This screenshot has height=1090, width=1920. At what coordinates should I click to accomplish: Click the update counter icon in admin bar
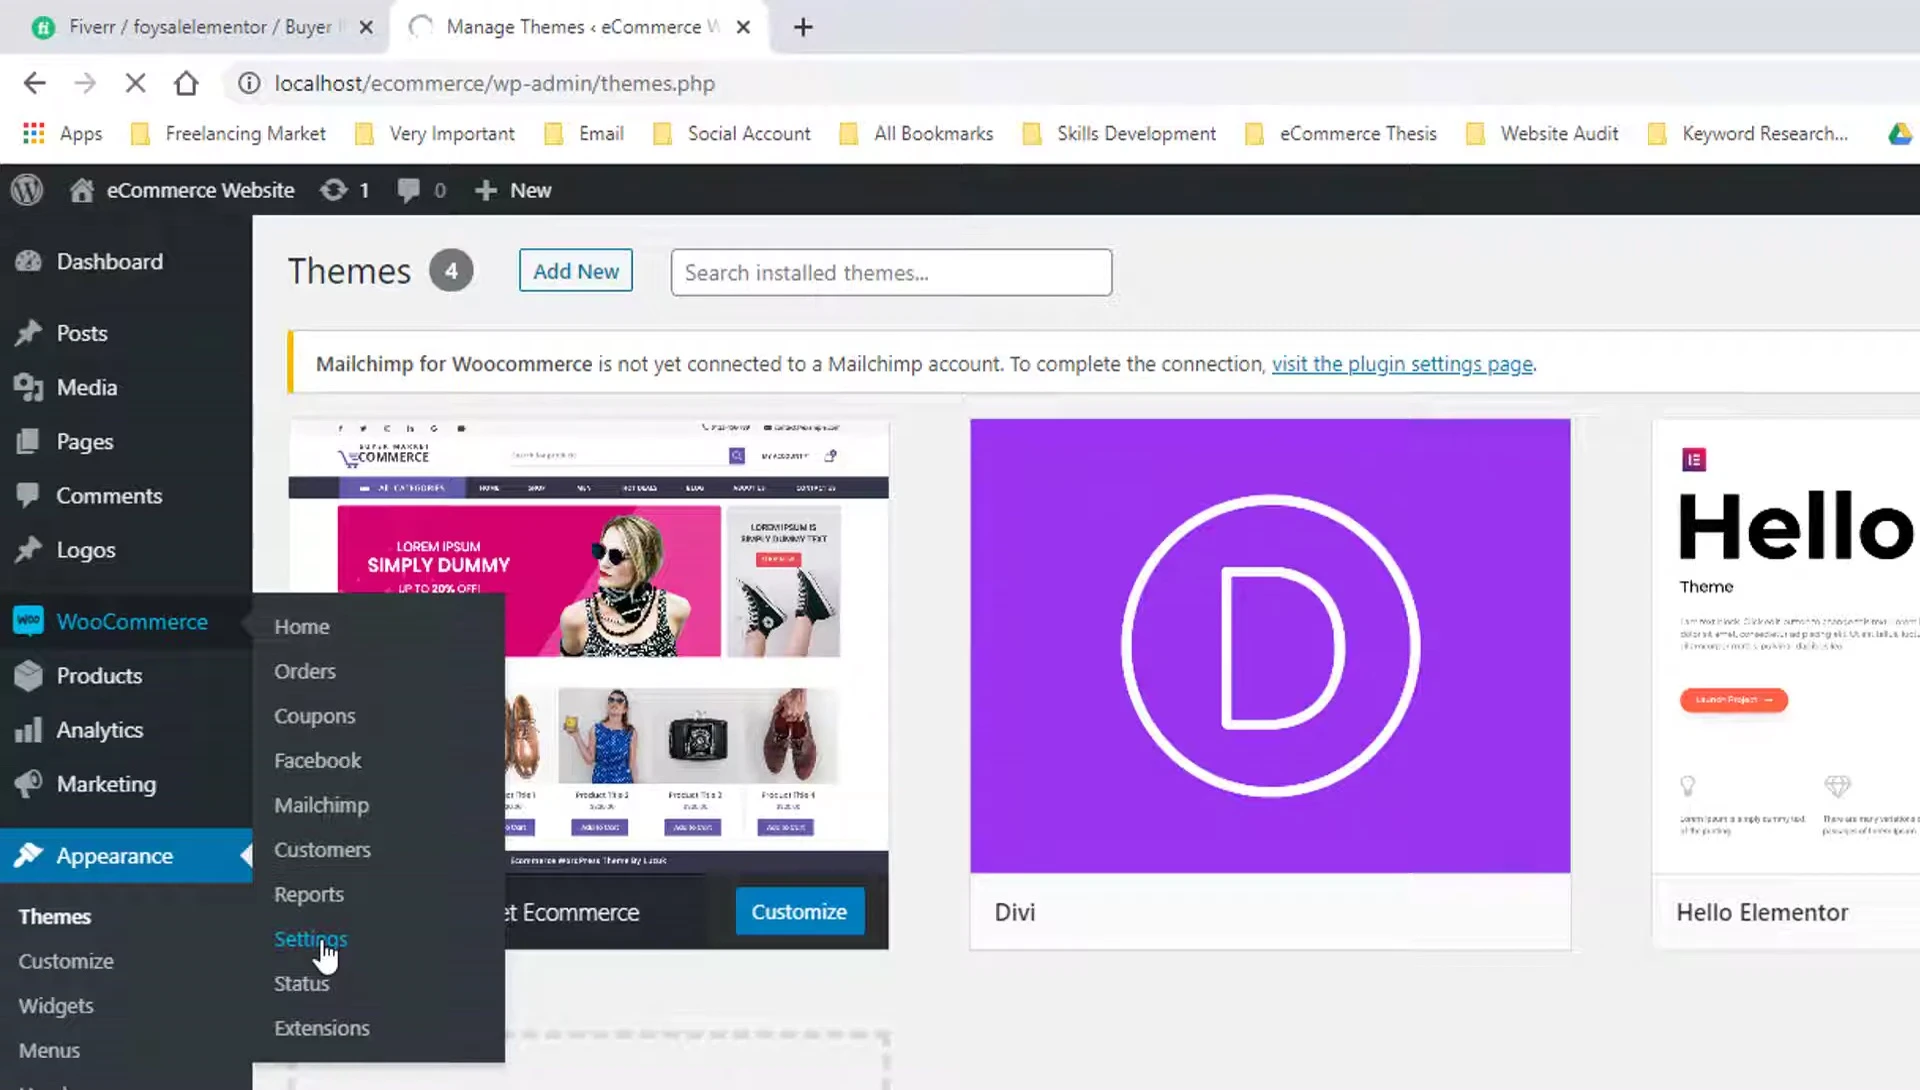click(332, 189)
